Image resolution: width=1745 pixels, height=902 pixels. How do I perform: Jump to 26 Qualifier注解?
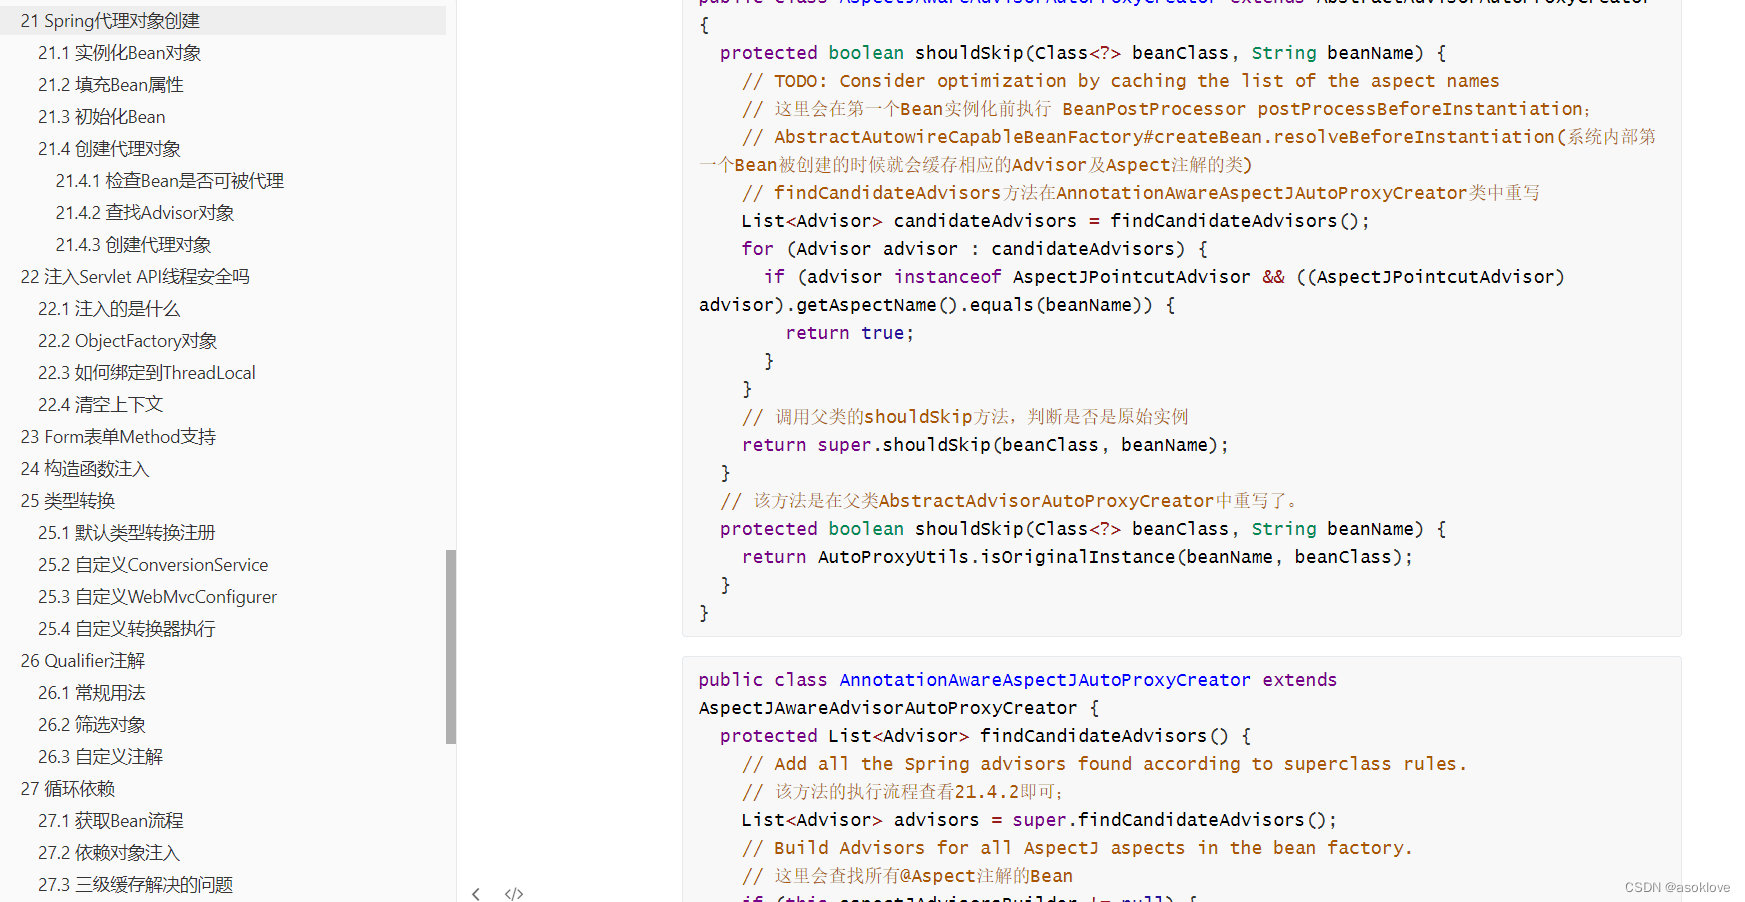pyautogui.click(x=83, y=661)
